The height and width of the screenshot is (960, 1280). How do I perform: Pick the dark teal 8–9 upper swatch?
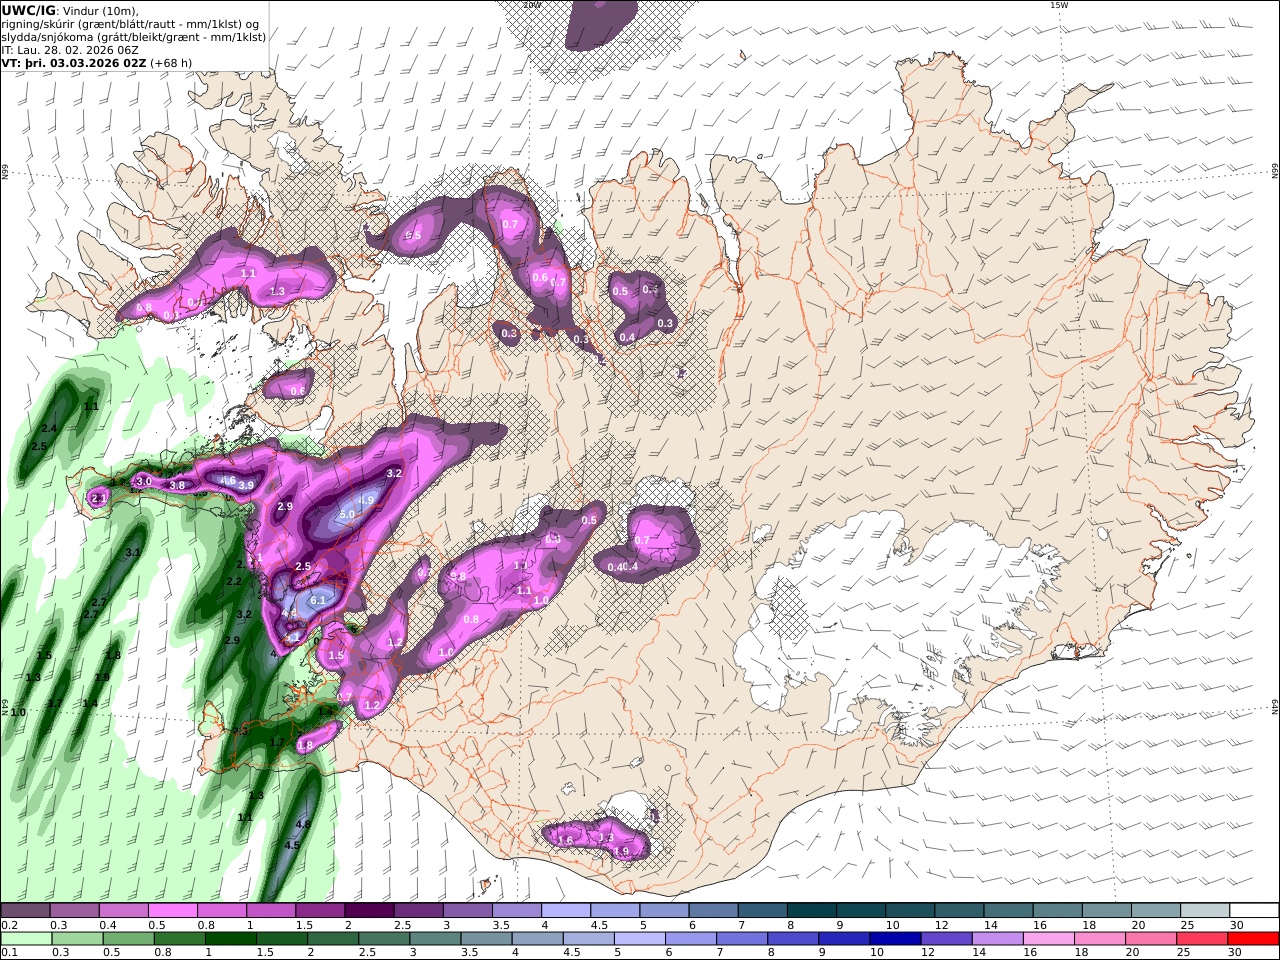(812, 911)
